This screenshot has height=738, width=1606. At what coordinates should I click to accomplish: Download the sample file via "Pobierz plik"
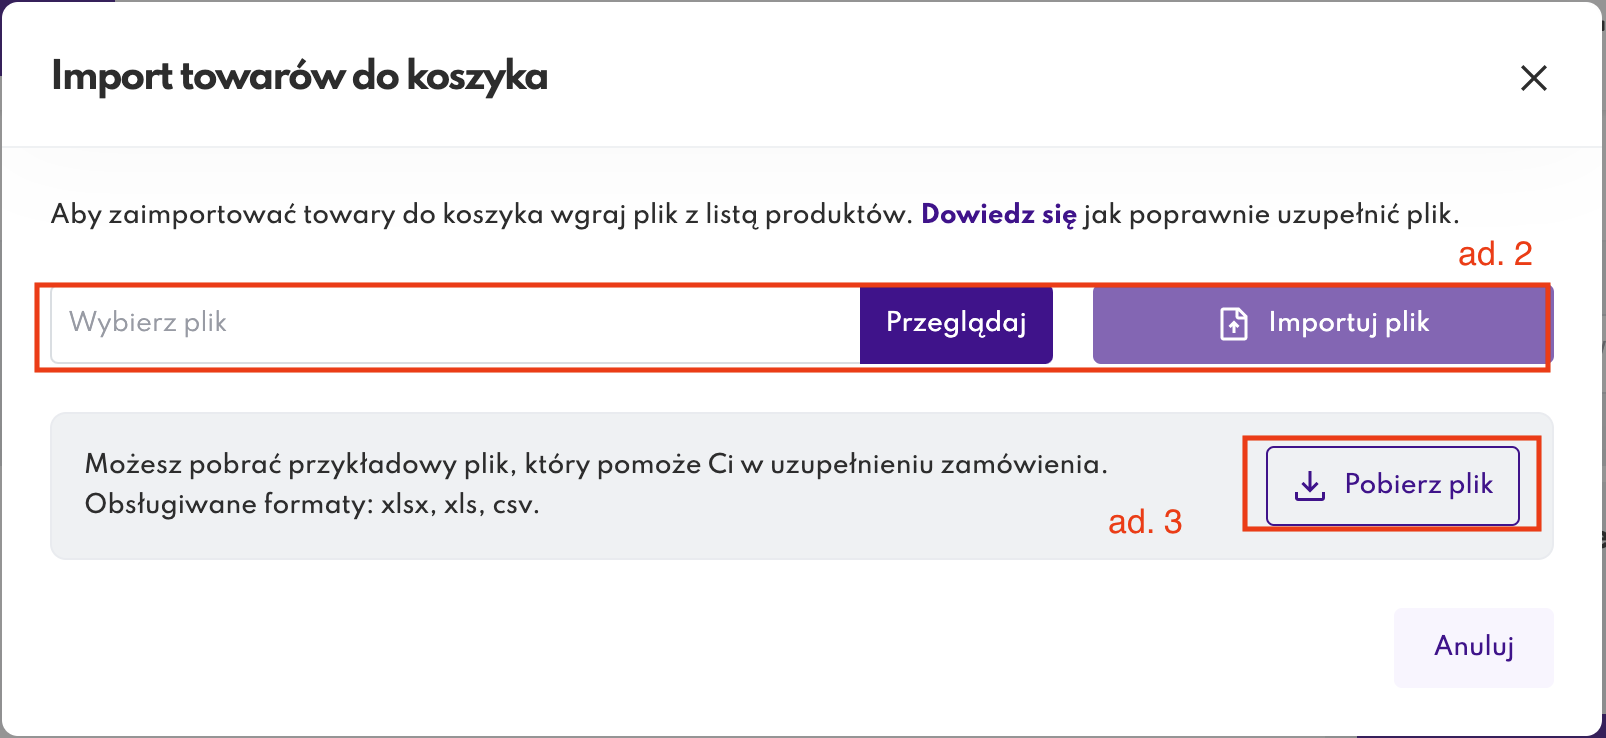click(1418, 485)
